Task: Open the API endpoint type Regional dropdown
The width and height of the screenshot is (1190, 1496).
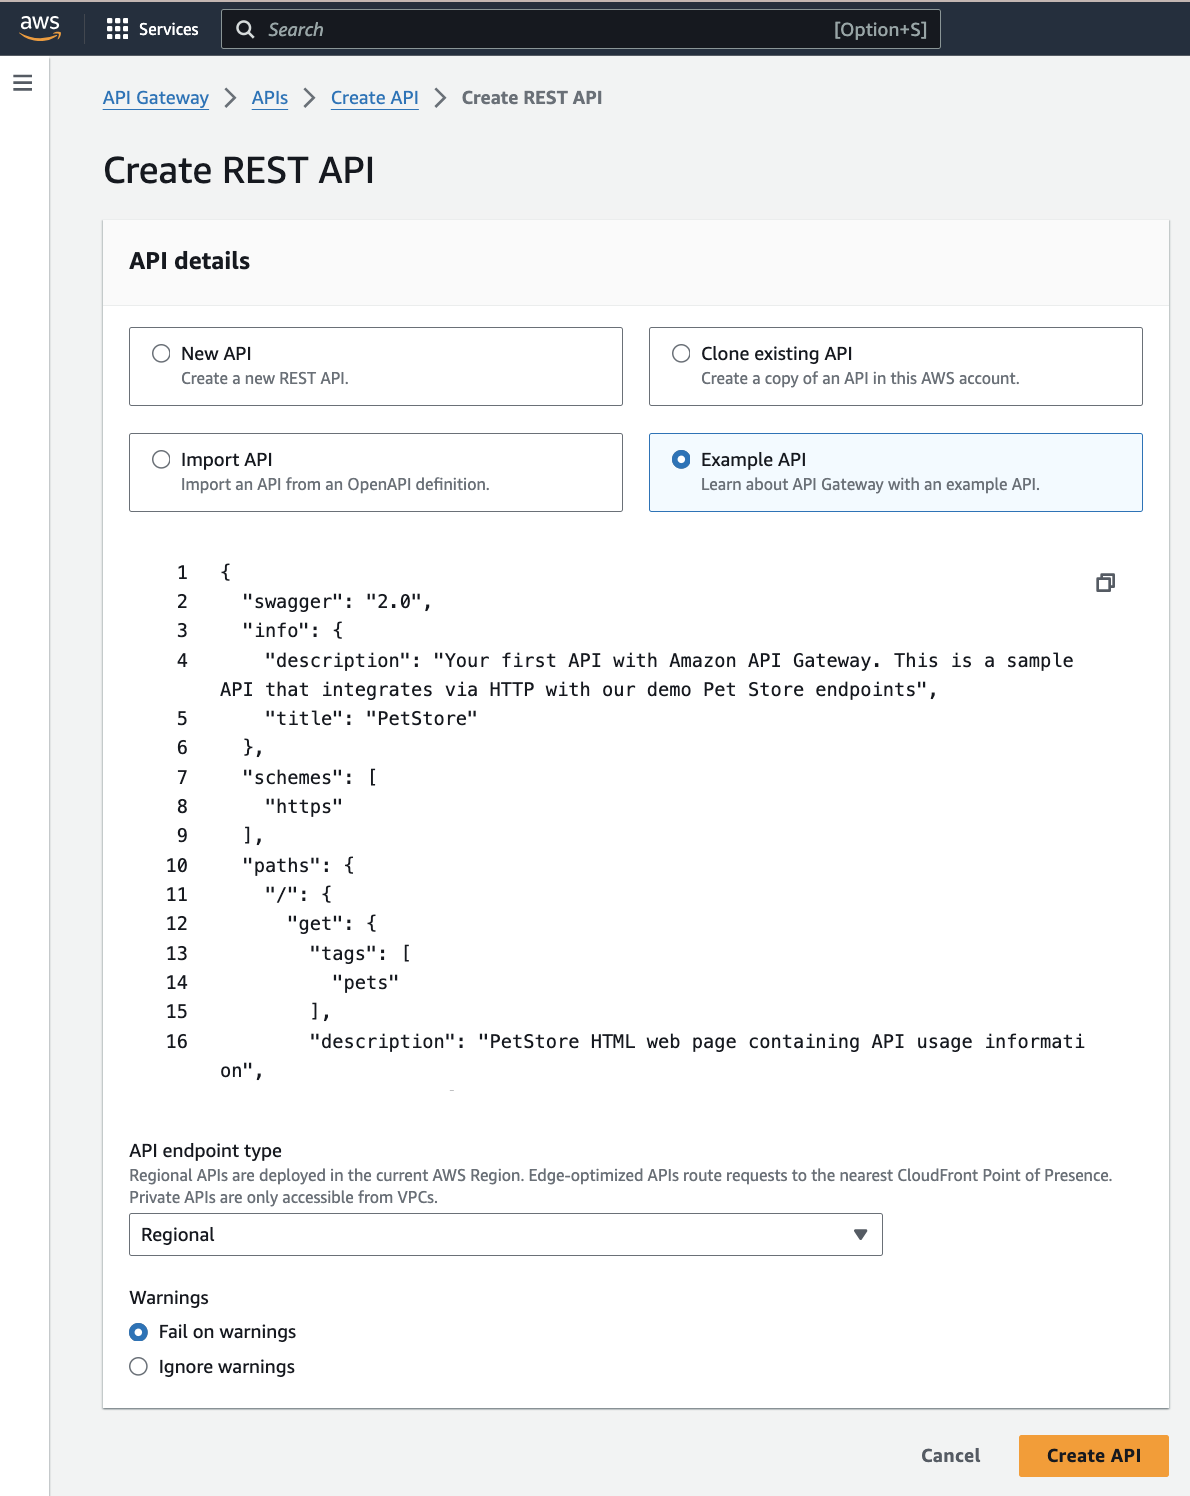Action: [506, 1235]
